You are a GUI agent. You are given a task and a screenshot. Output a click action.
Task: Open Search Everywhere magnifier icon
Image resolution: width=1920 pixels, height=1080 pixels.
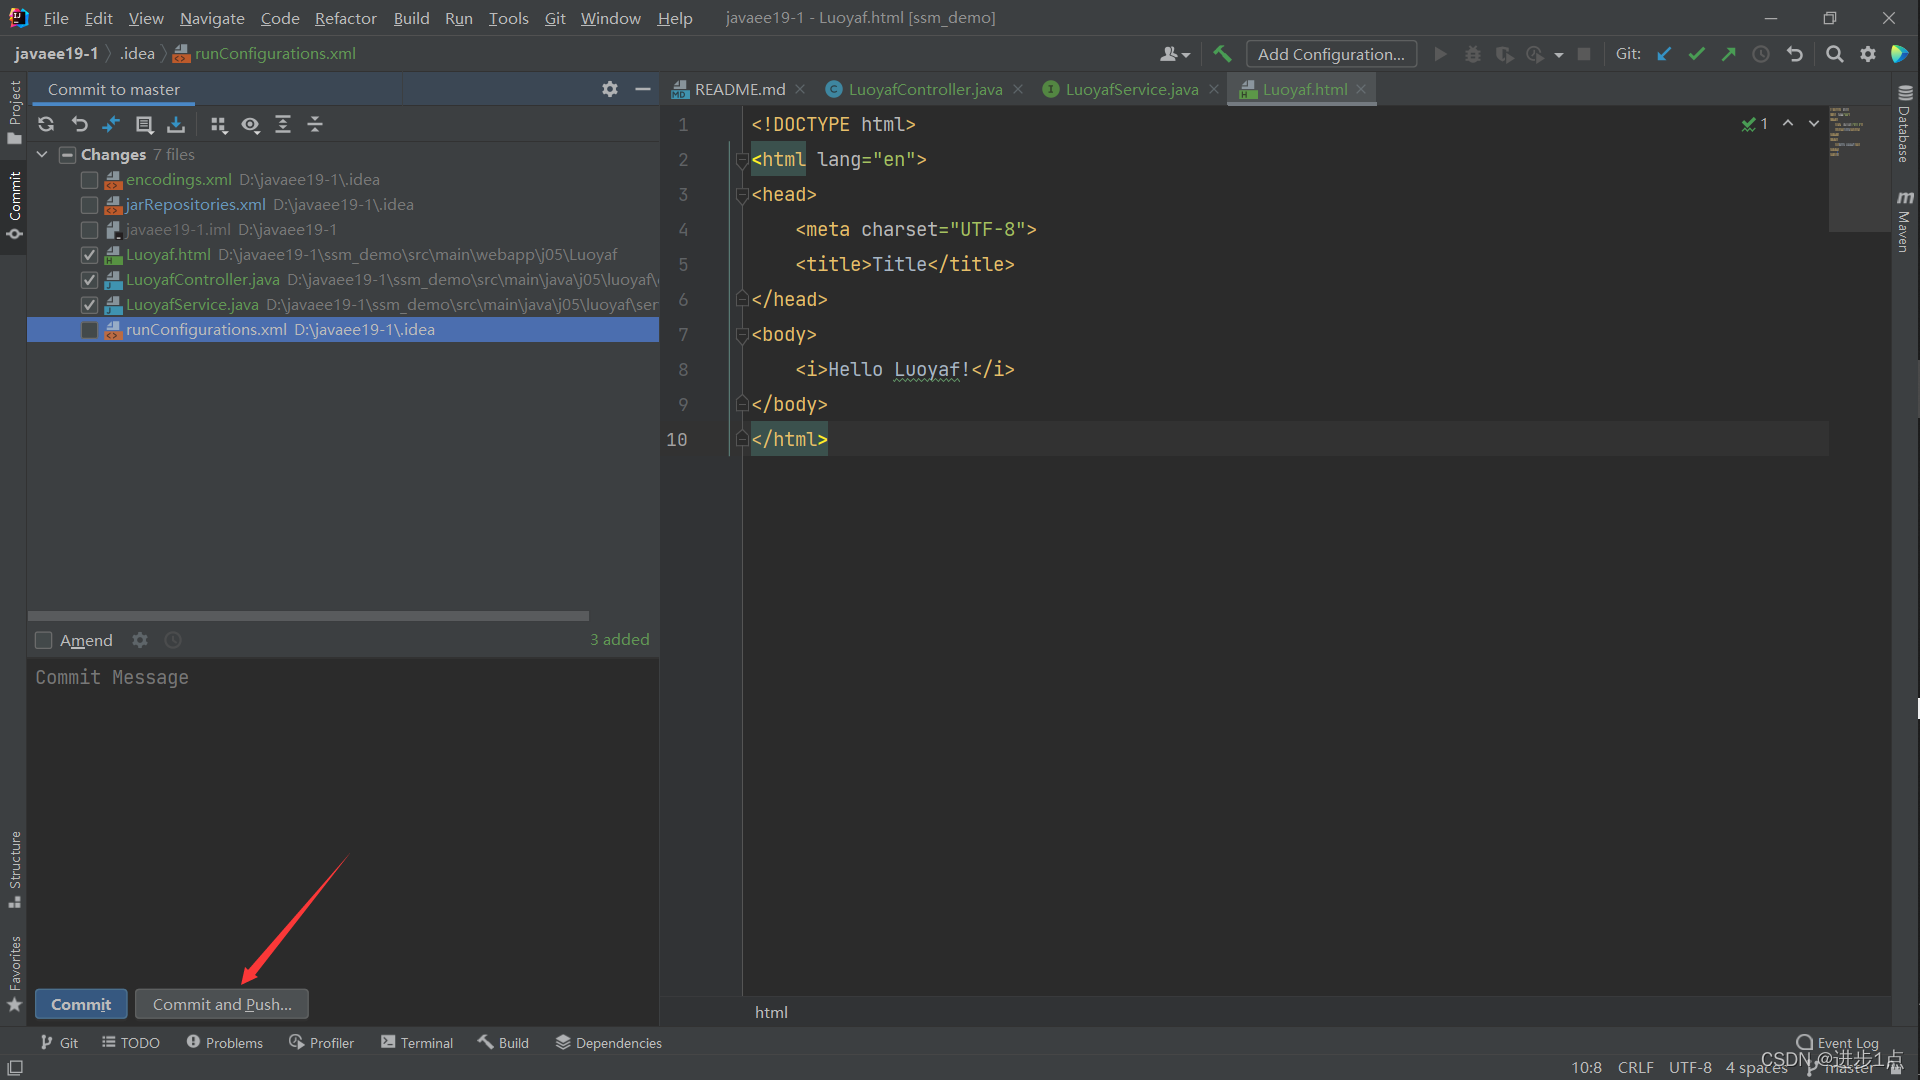1835,54
